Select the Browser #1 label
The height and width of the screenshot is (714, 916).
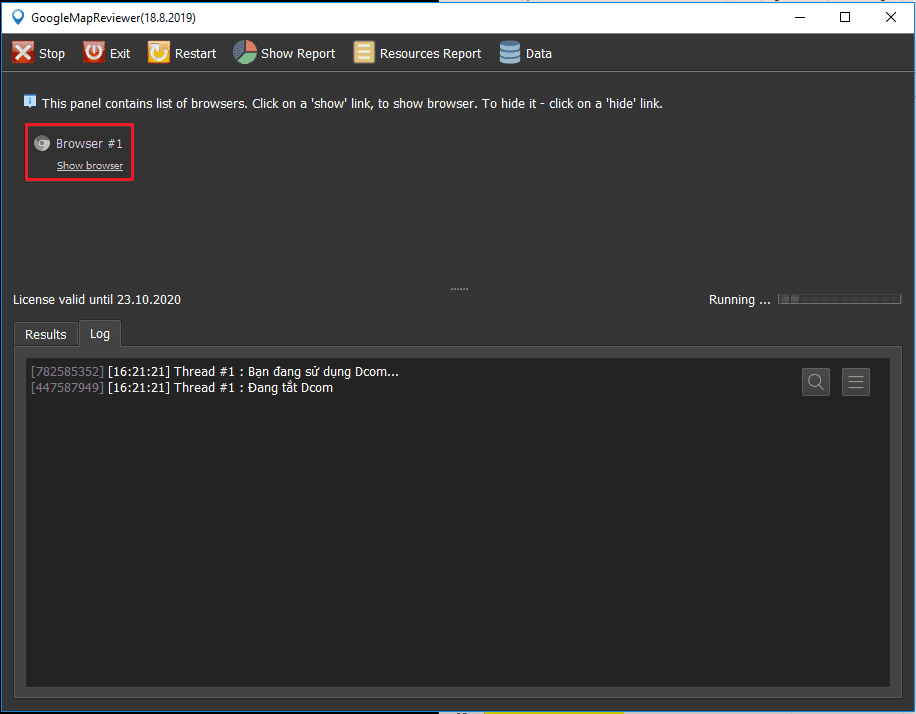89,144
